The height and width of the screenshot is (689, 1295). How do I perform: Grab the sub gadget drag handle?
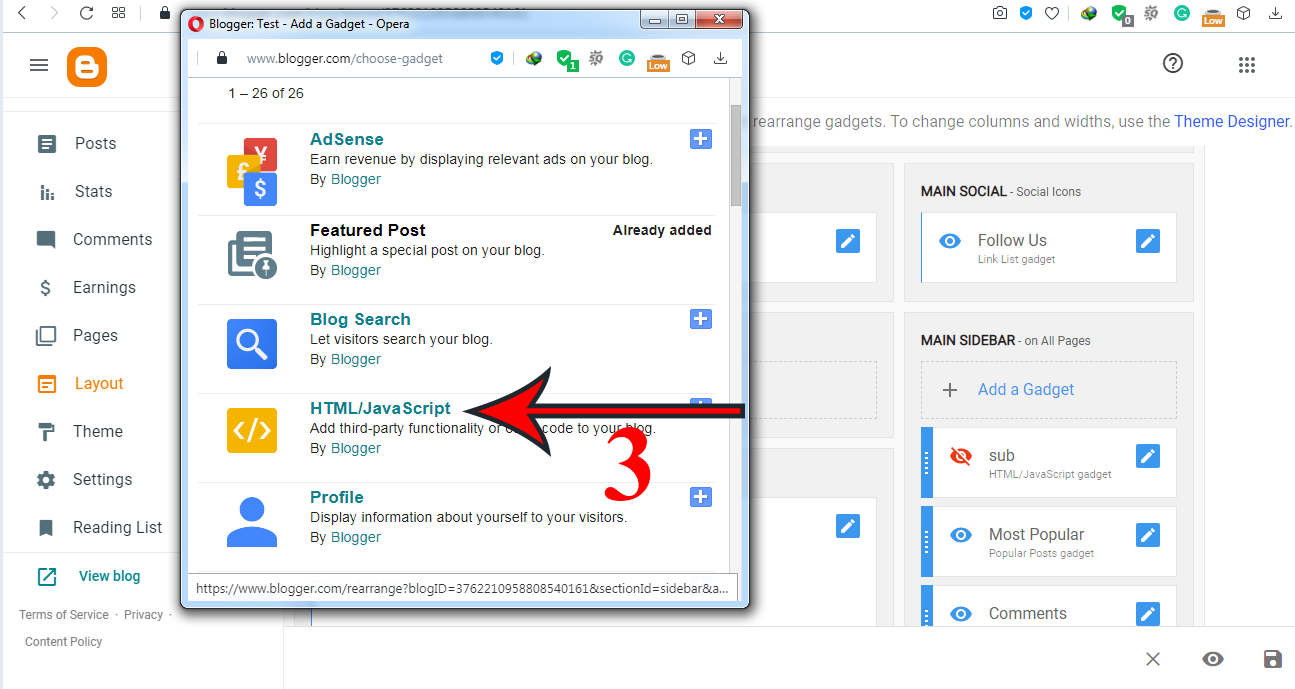tap(927, 462)
